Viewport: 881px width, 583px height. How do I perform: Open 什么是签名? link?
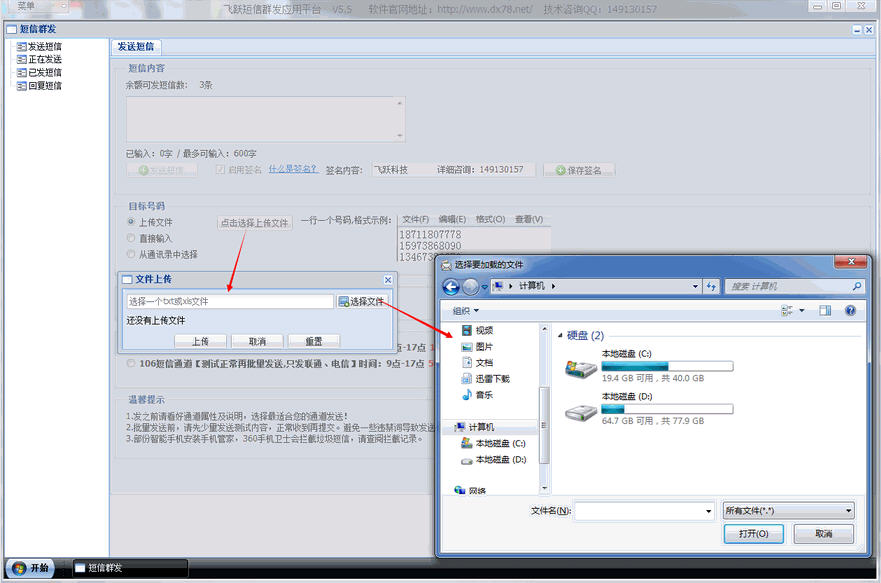(293, 169)
